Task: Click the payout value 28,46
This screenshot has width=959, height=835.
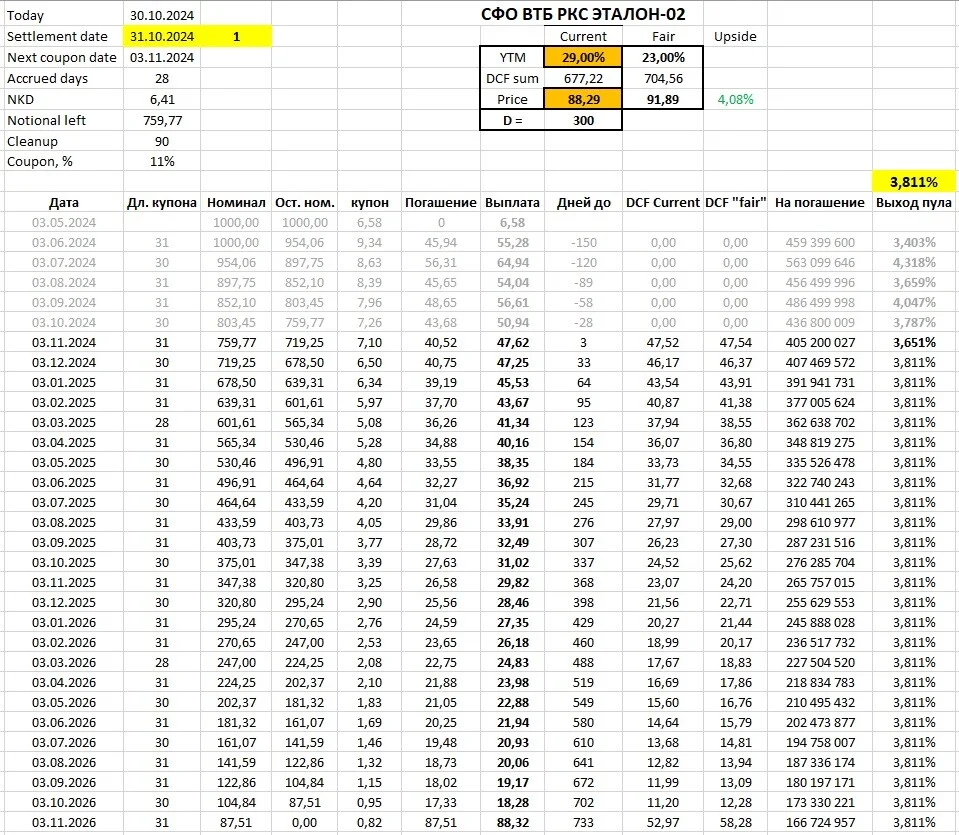Action: tap(513, 603)
